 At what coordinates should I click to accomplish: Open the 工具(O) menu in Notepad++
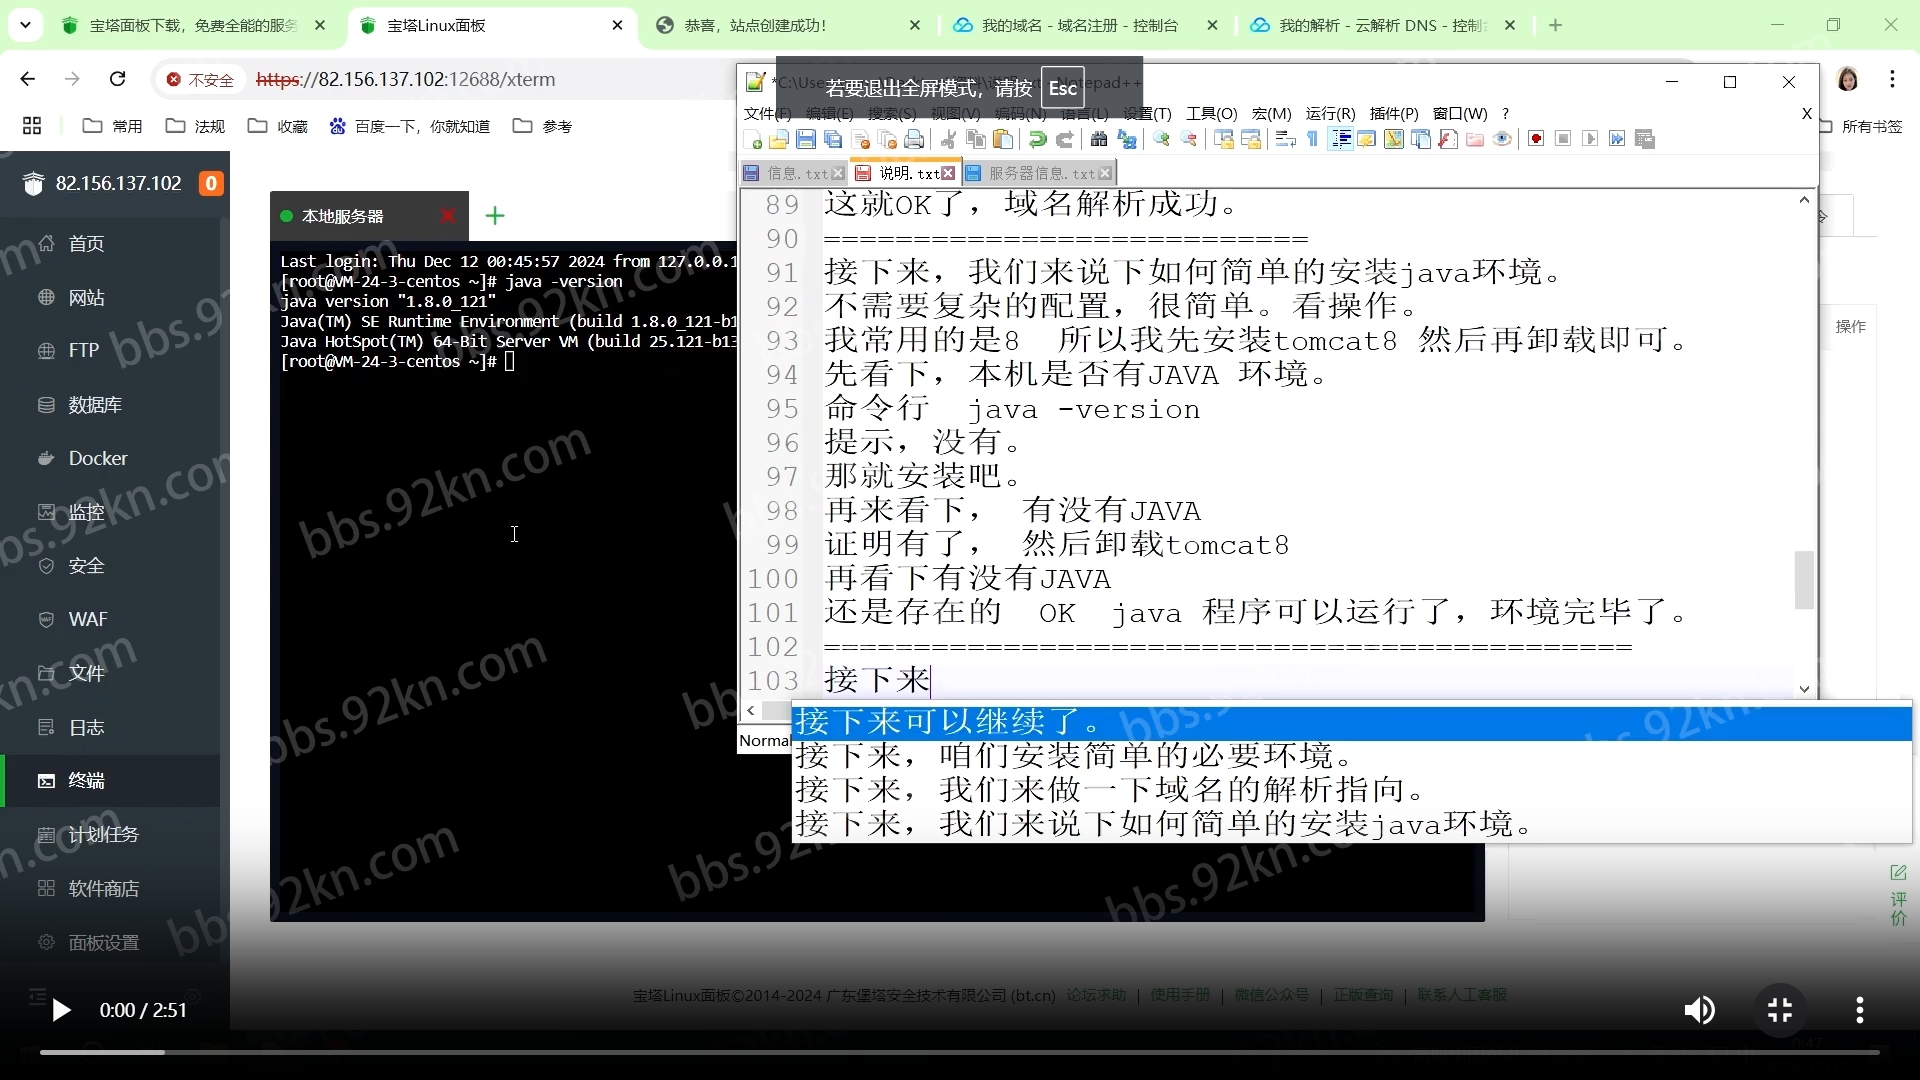point(1211,114)
